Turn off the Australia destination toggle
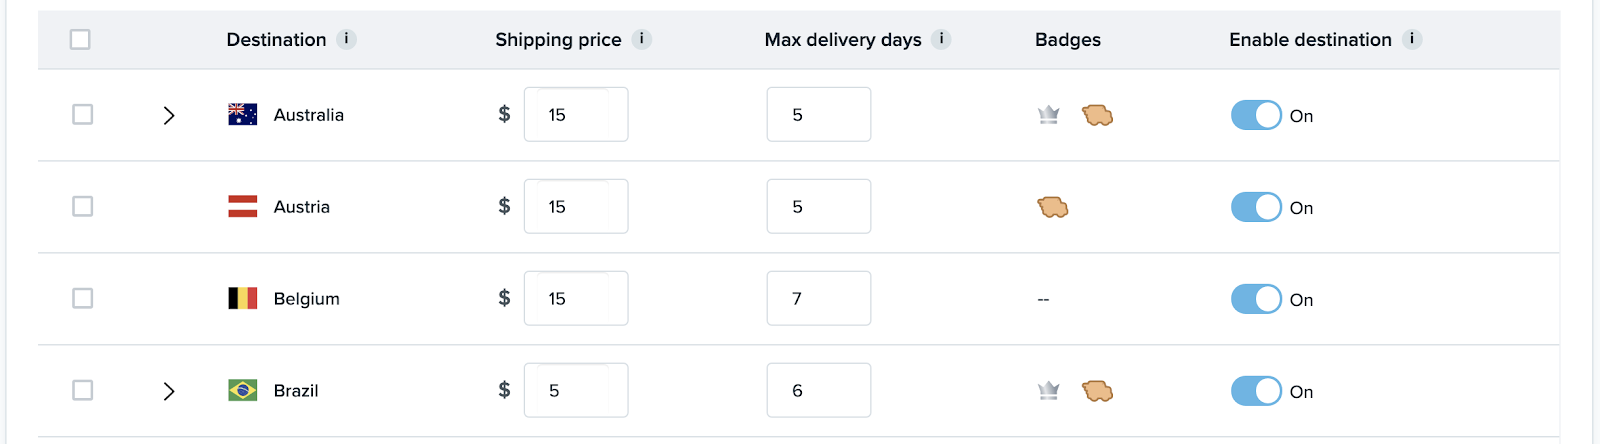The image size is (1600, 444). pyautogui.click(x=1256, y=115)
